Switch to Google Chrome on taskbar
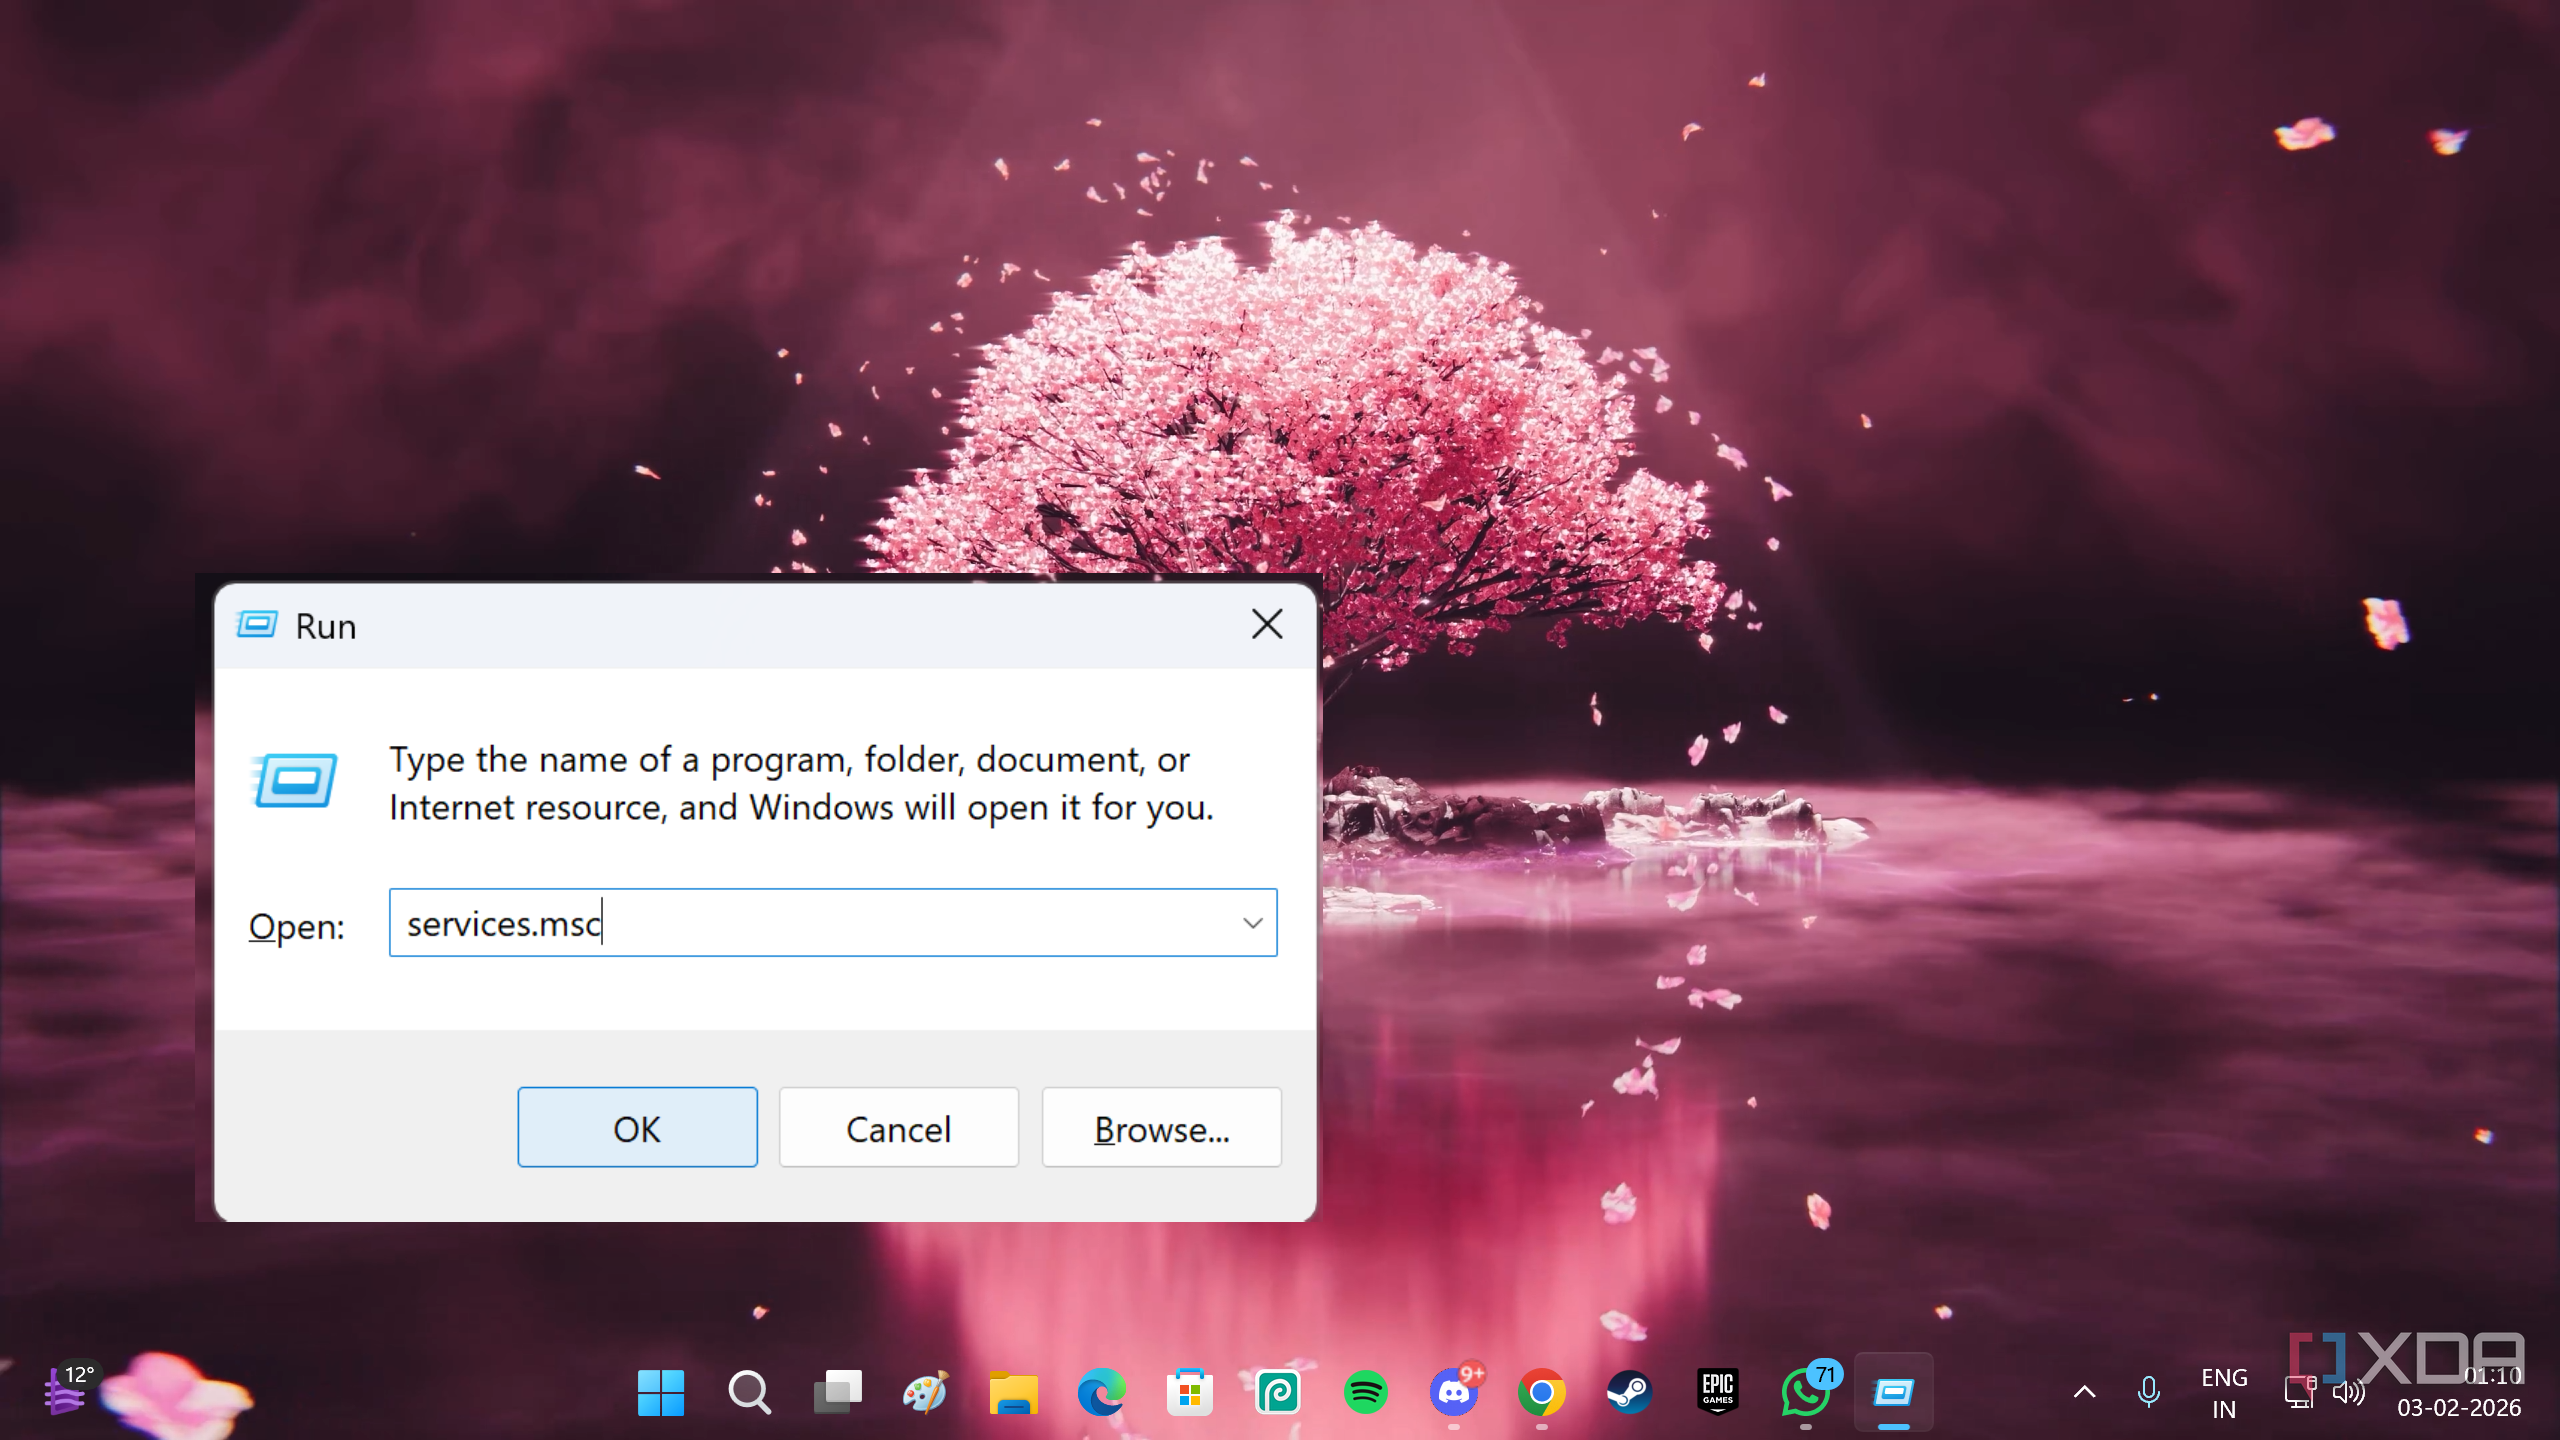 pos(1541,1392)
